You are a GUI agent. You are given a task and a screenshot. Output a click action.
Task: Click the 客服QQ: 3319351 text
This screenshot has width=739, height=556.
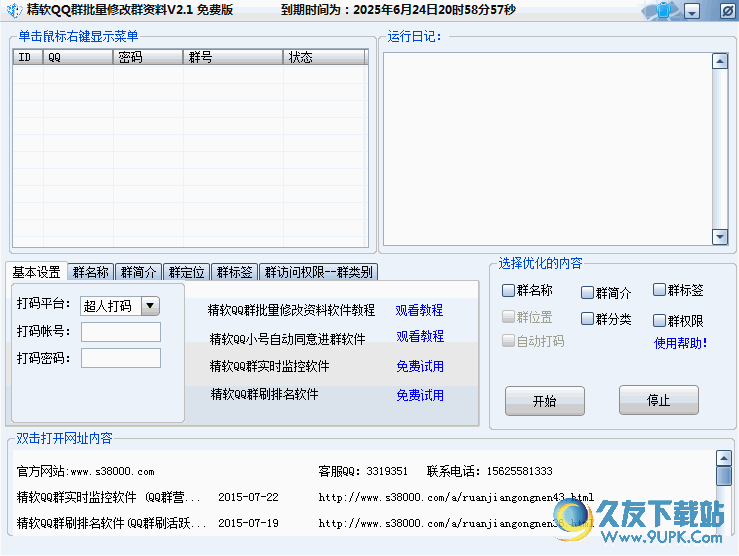363,471
